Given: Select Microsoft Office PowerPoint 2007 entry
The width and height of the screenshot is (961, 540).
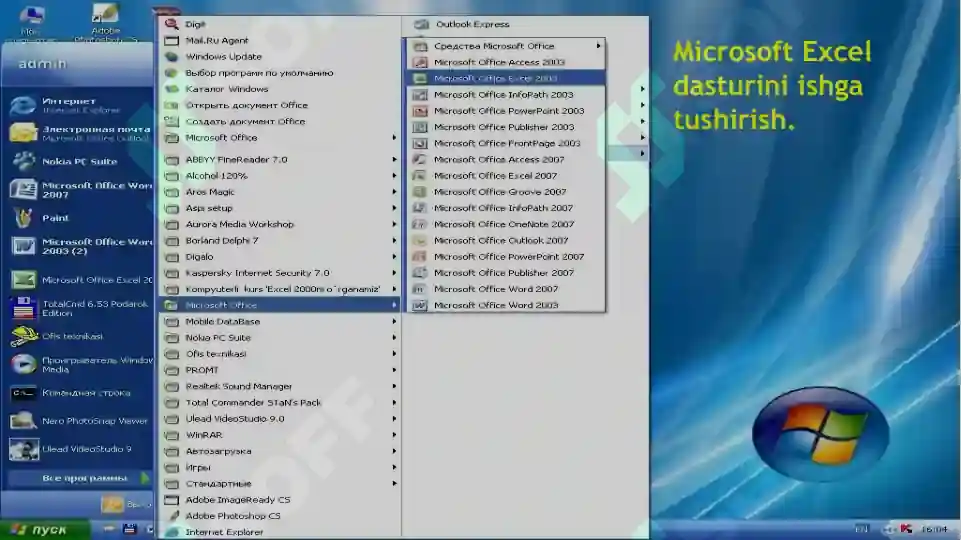Looking at the screenshot, I should [x=506, y=257].
